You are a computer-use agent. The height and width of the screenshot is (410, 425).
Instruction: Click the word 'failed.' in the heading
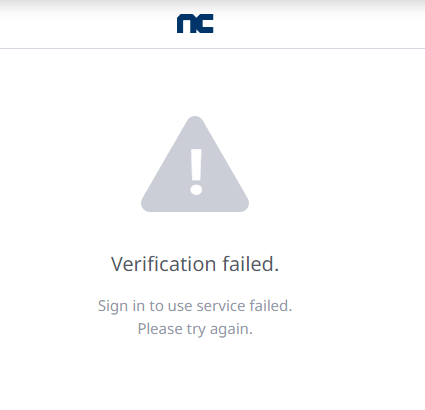pyautogui.click(x=251, y=264)
